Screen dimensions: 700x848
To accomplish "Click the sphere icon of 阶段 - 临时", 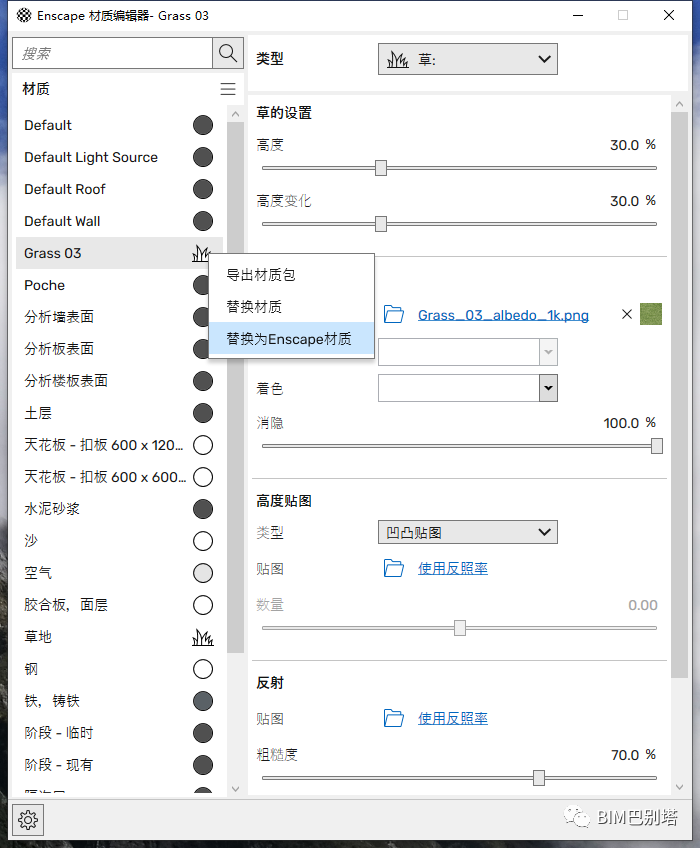I will (x=203, y=733).
